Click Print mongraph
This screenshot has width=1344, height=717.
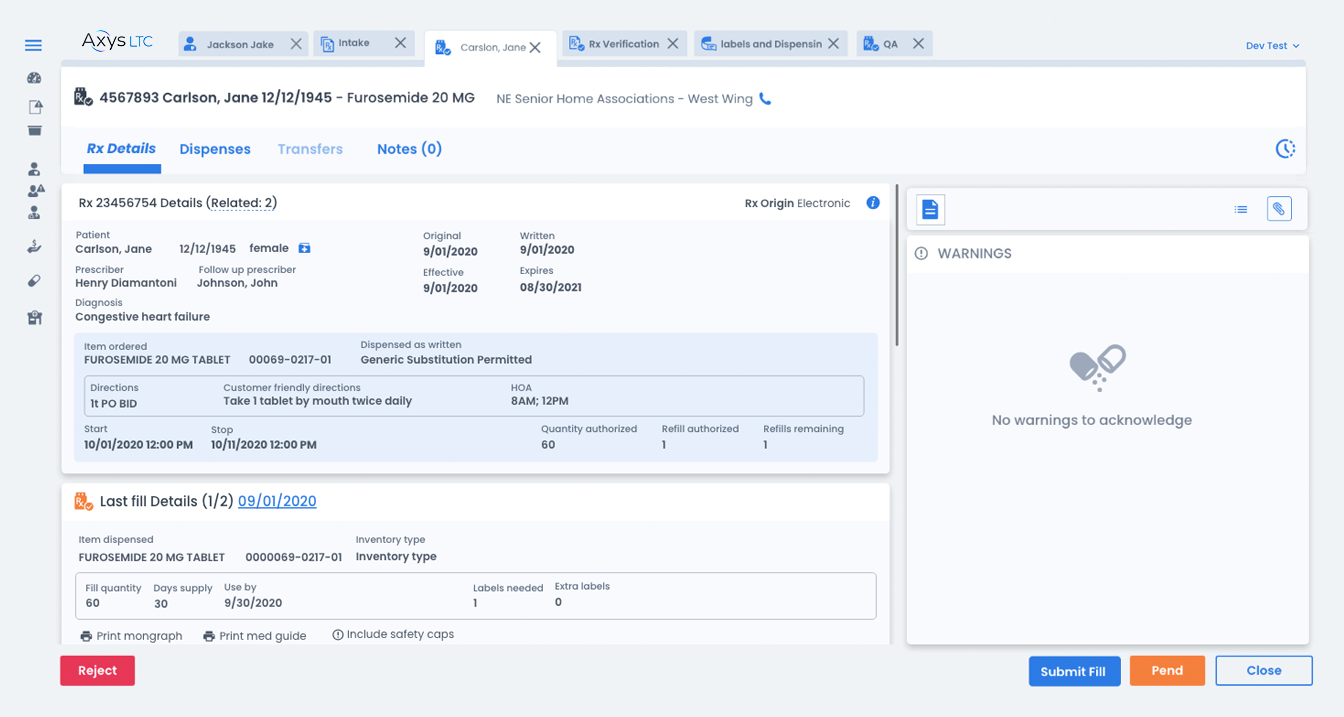[131, 636]
